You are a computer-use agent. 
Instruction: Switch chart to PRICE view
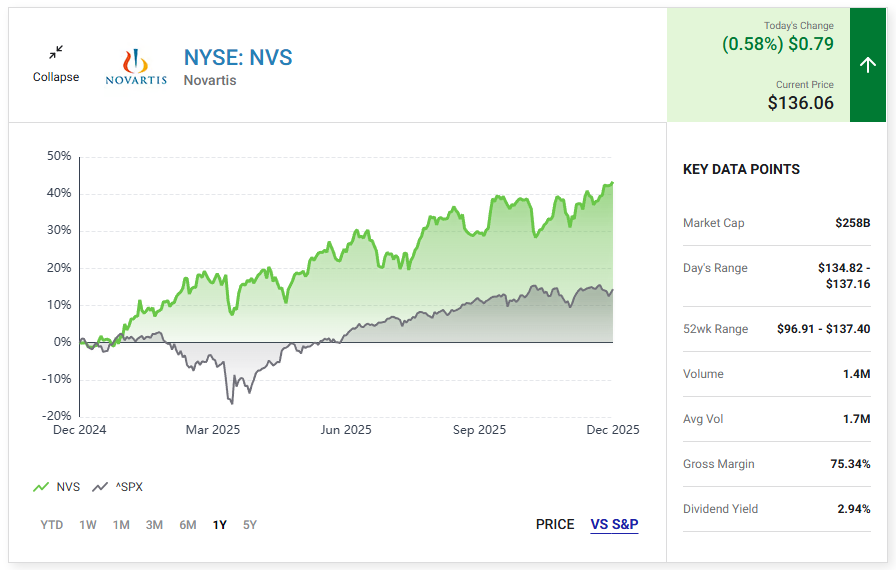[555, 524]
